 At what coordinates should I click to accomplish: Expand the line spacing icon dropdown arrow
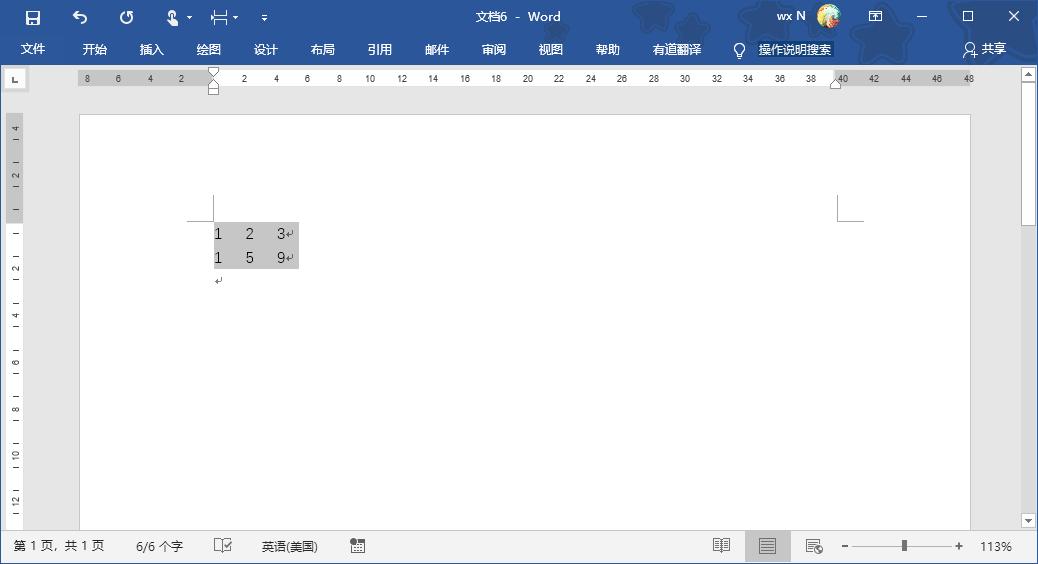click(236, 18)
